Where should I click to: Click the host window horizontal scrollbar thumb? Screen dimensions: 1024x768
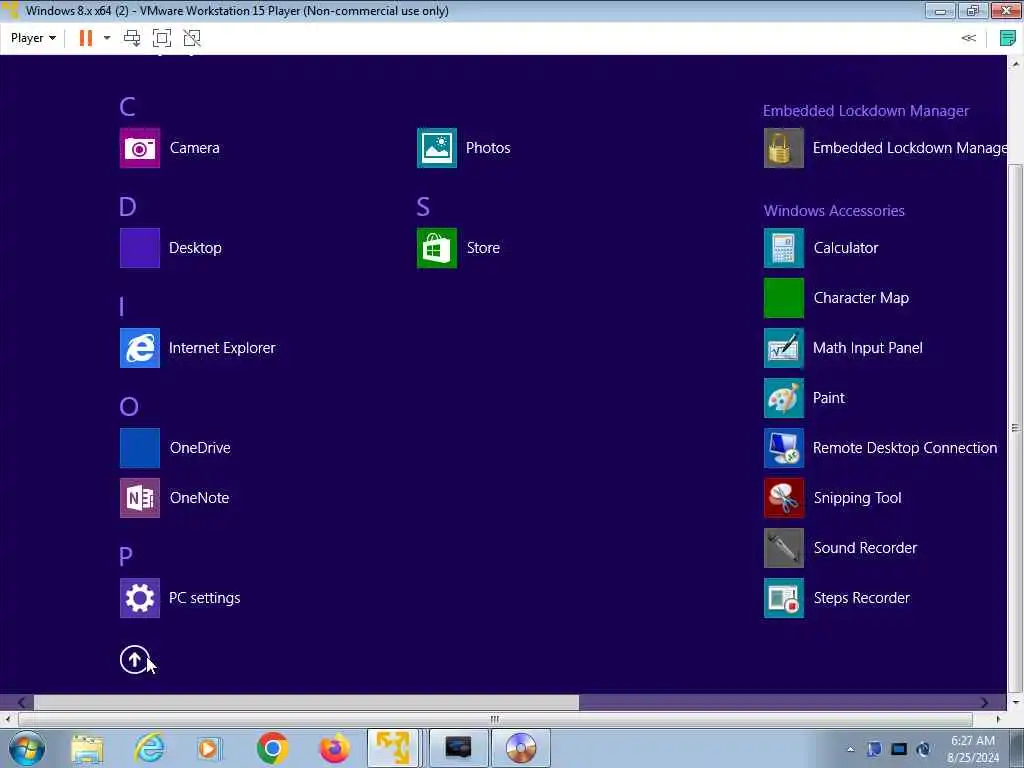click(x=495, y=720)
